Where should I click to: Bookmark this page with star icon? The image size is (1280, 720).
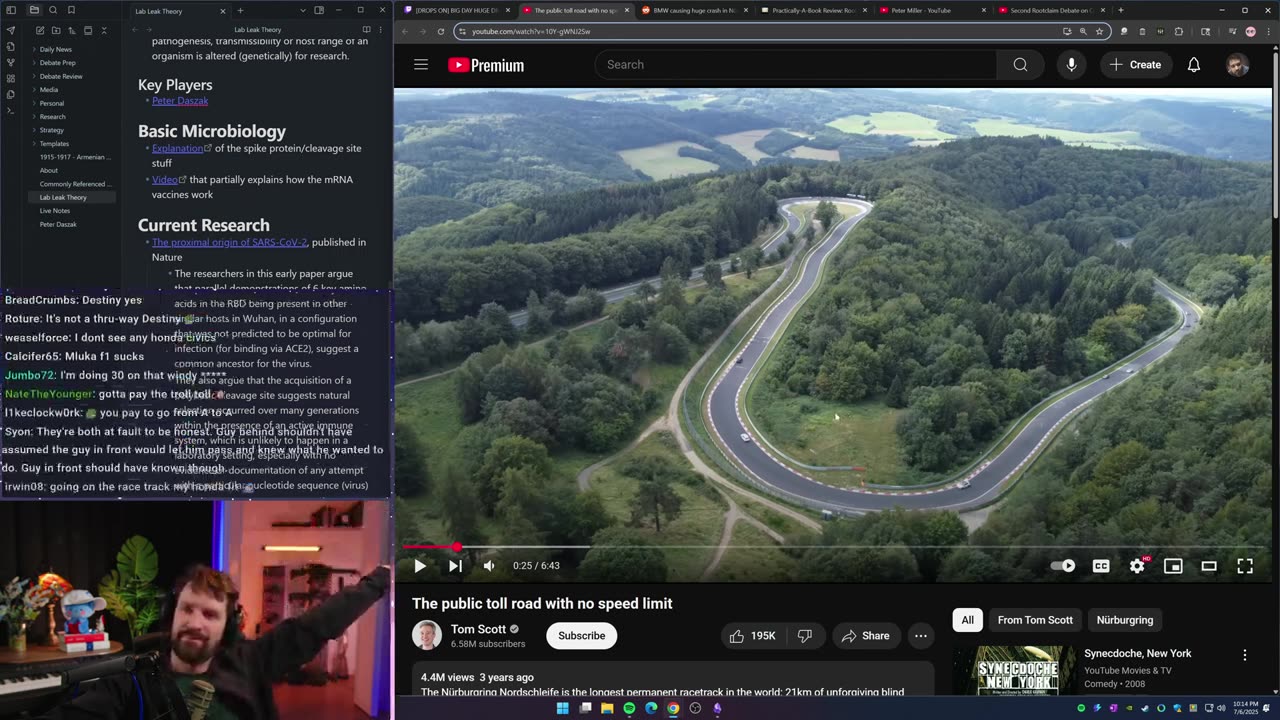point(1099,31)
